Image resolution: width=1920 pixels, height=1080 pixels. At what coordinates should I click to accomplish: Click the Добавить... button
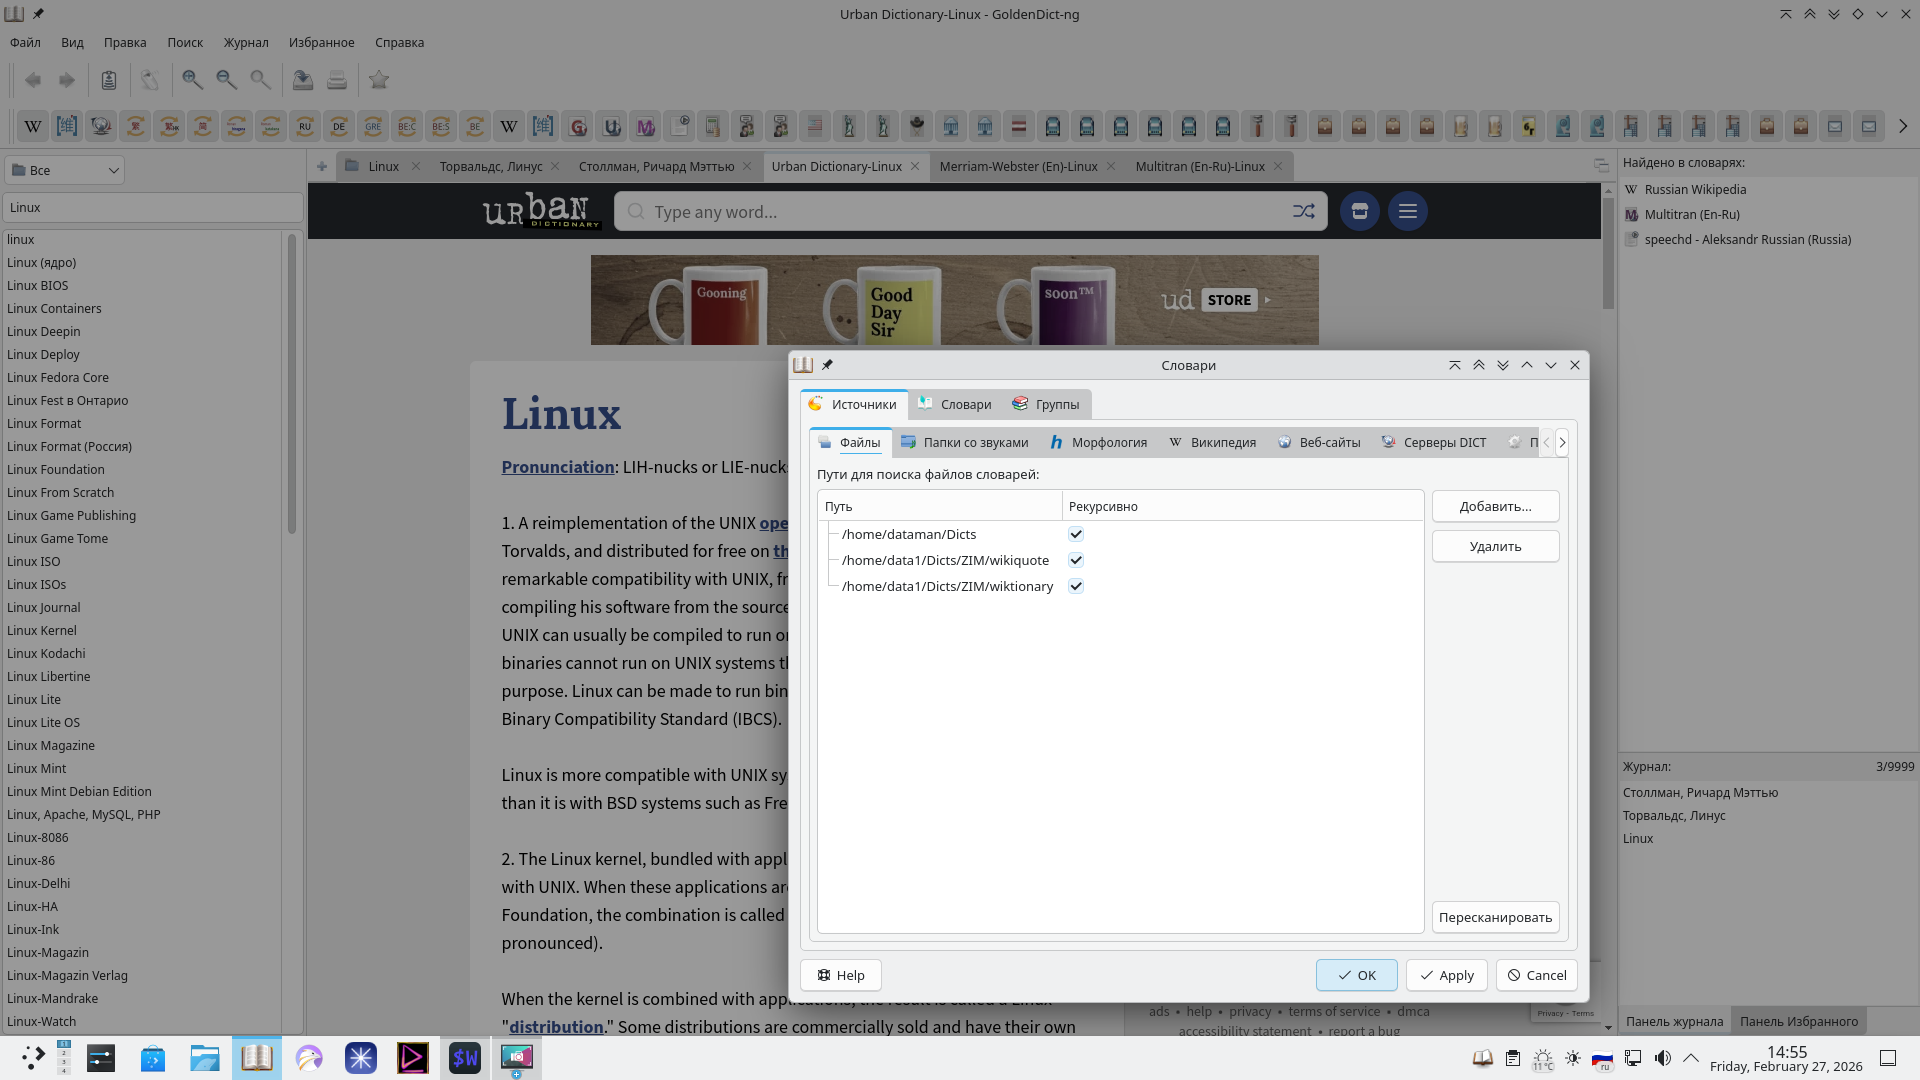coord(1495,506)
